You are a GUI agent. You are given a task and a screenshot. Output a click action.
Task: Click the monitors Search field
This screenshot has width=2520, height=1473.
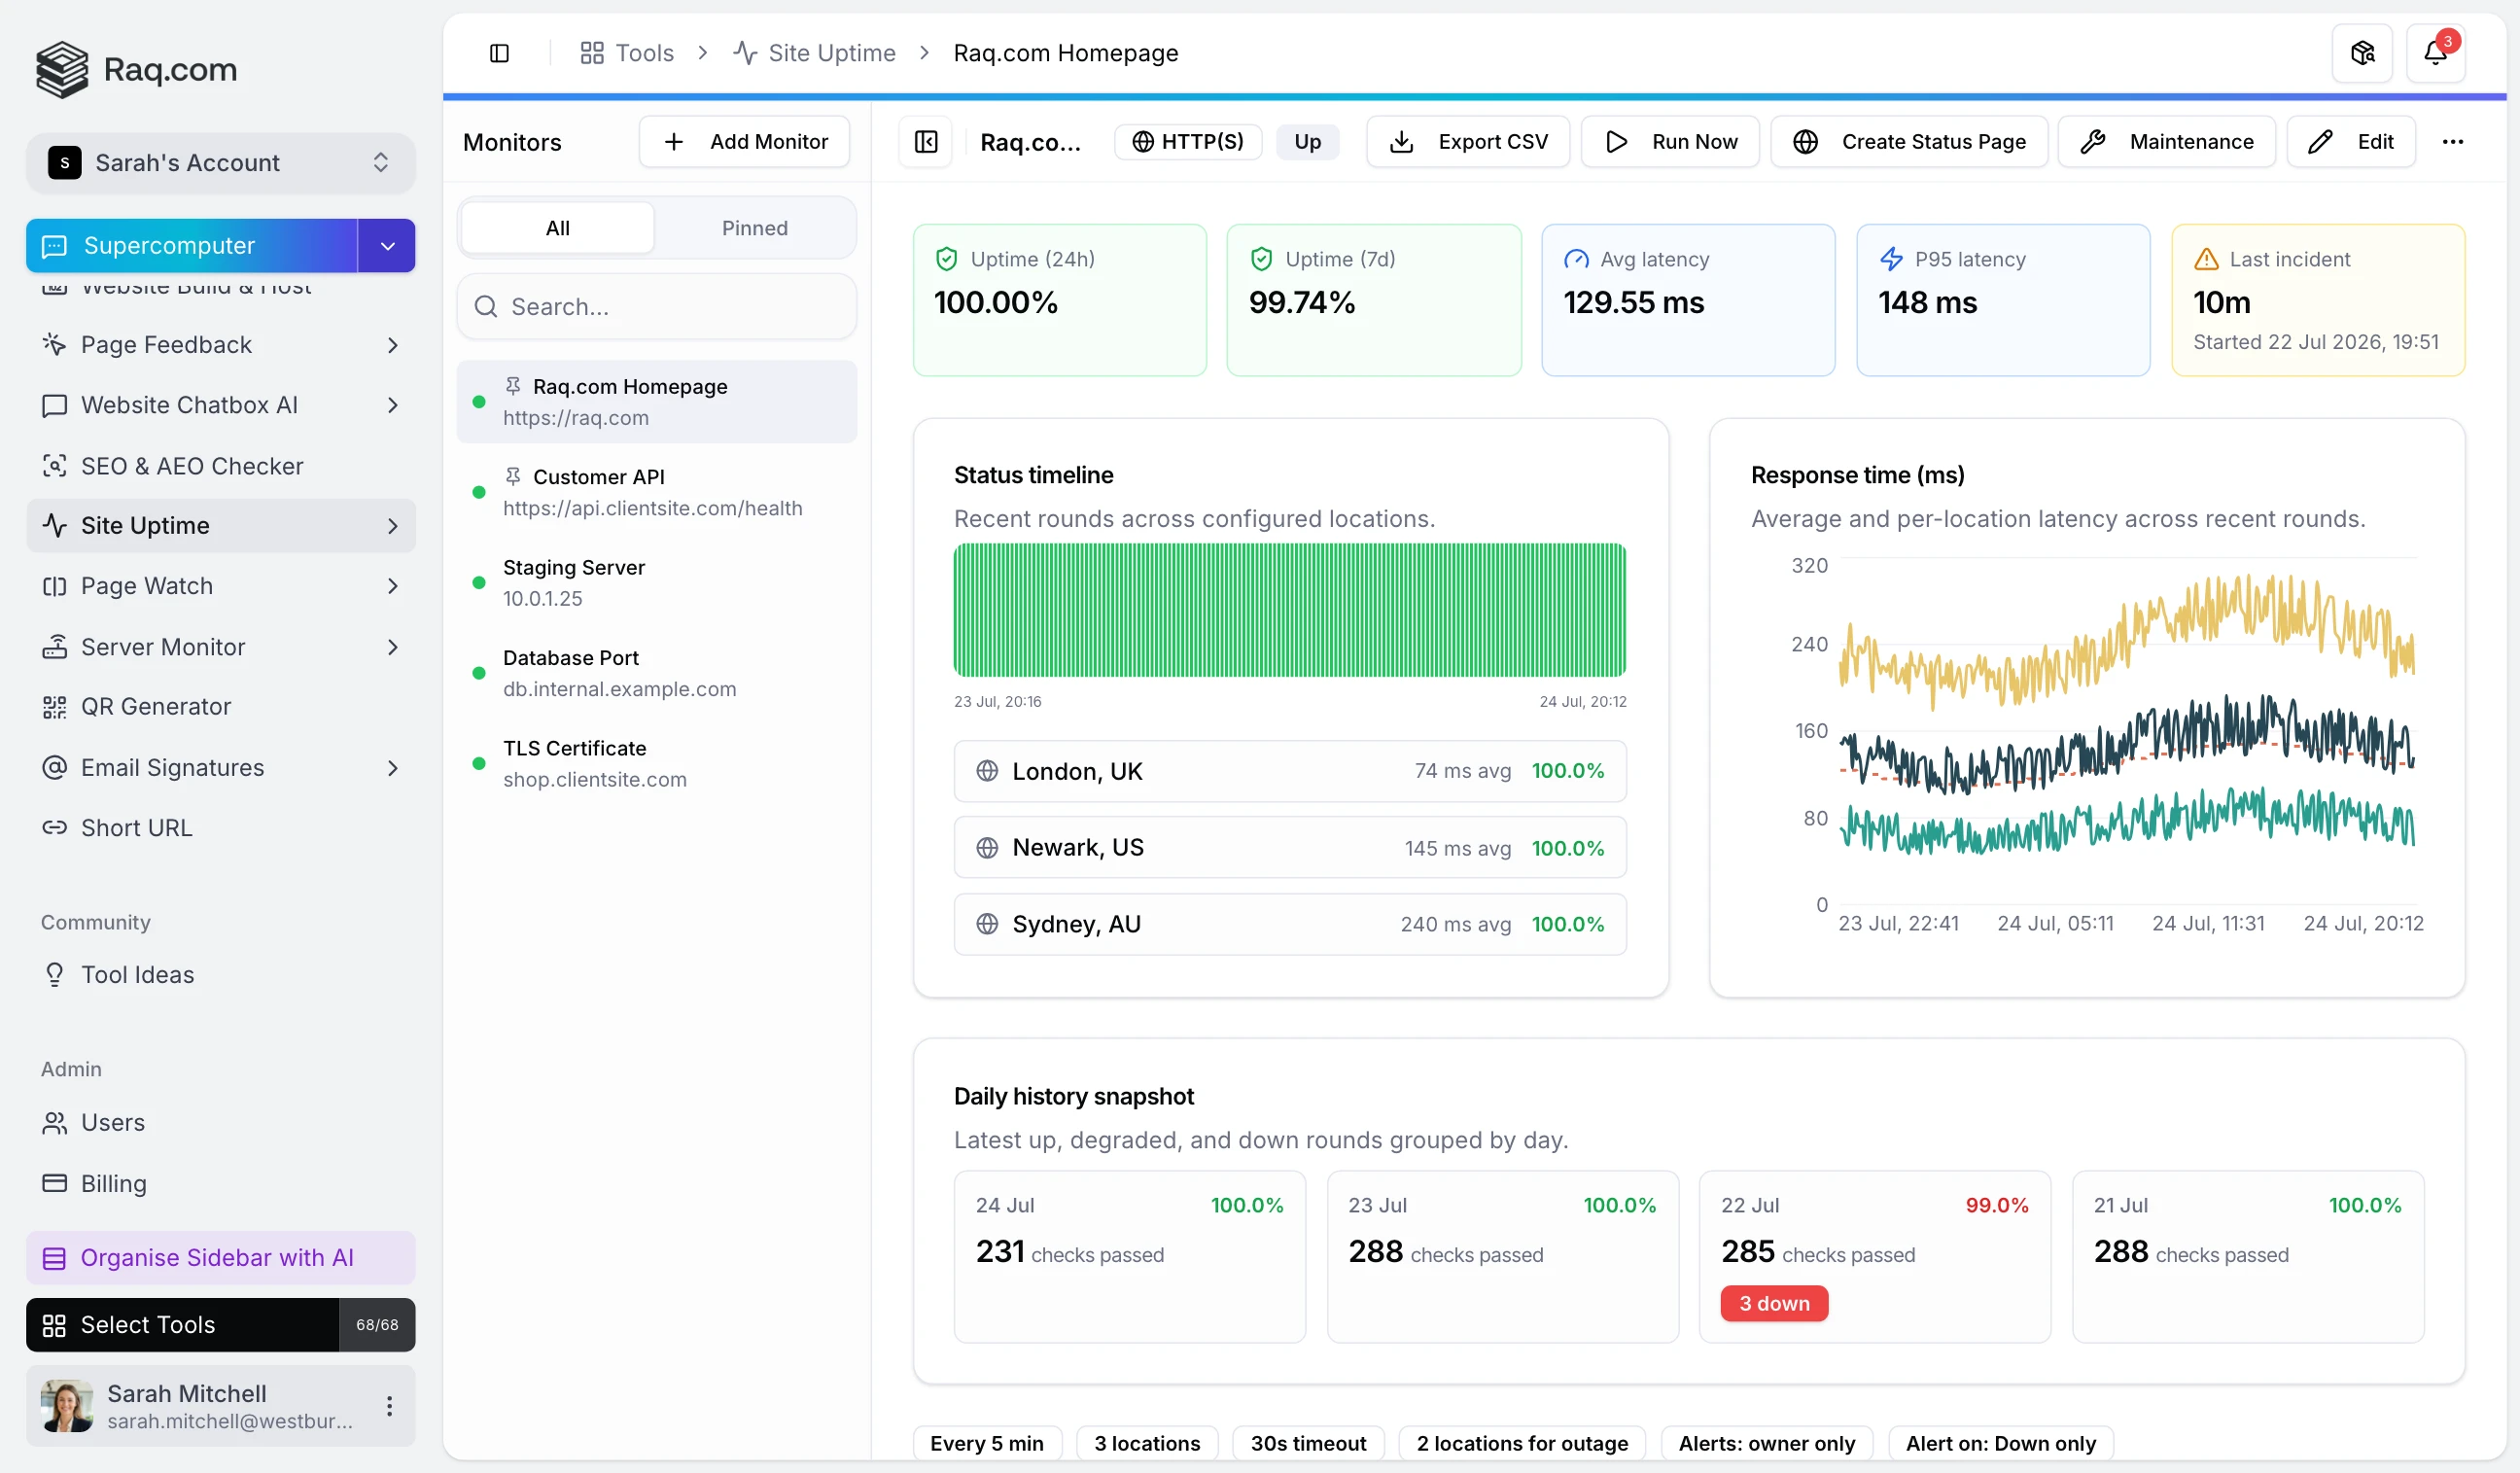pos(657,306)
